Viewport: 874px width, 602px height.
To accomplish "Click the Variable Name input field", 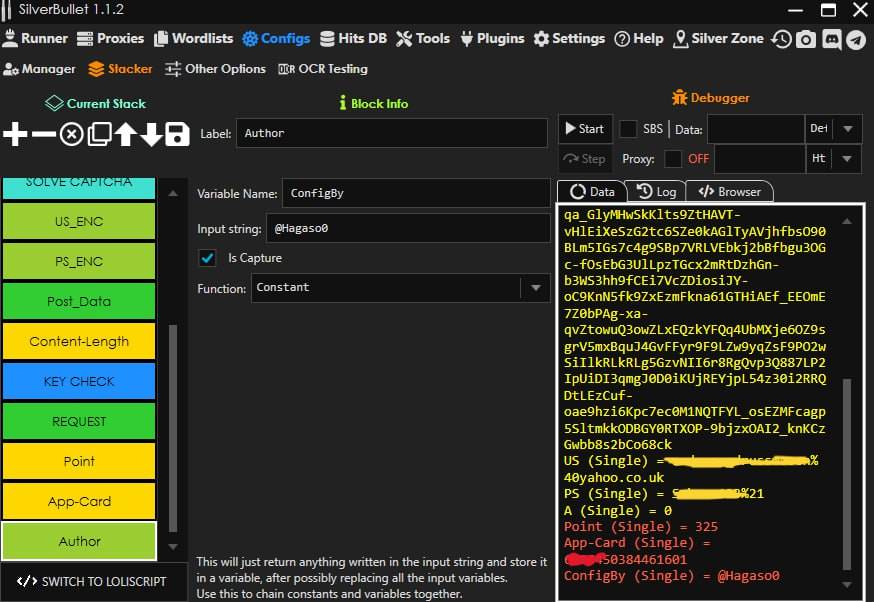I will (x=414, y=193).
